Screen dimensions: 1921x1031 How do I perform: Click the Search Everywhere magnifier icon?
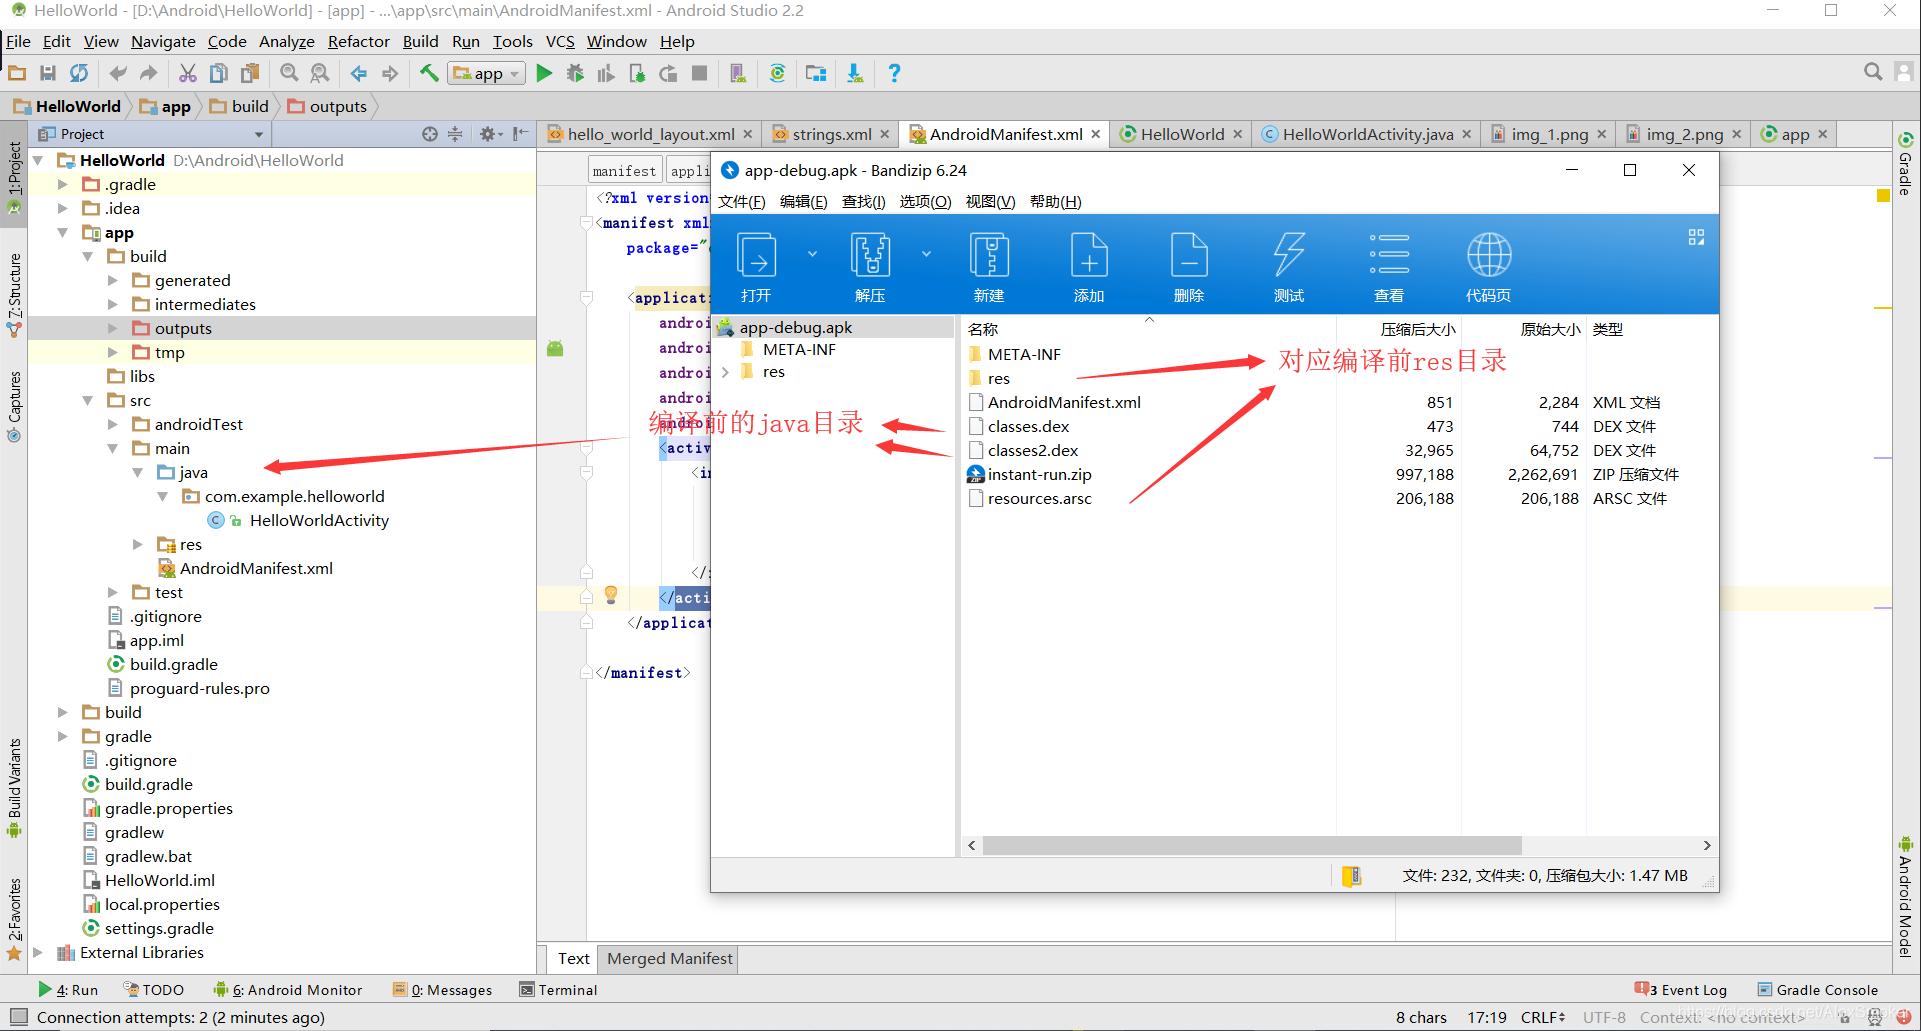tap(1873, 72)
